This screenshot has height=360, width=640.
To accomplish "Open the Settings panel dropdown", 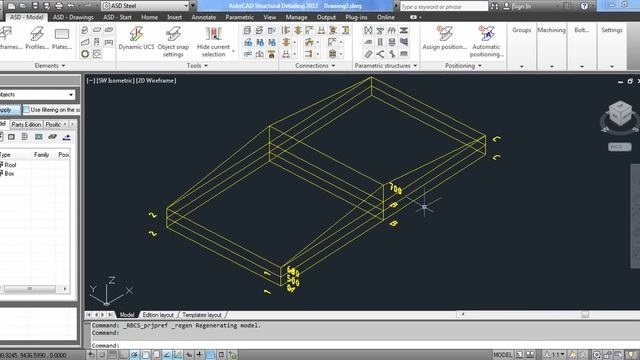I will (x=611, y=66).
